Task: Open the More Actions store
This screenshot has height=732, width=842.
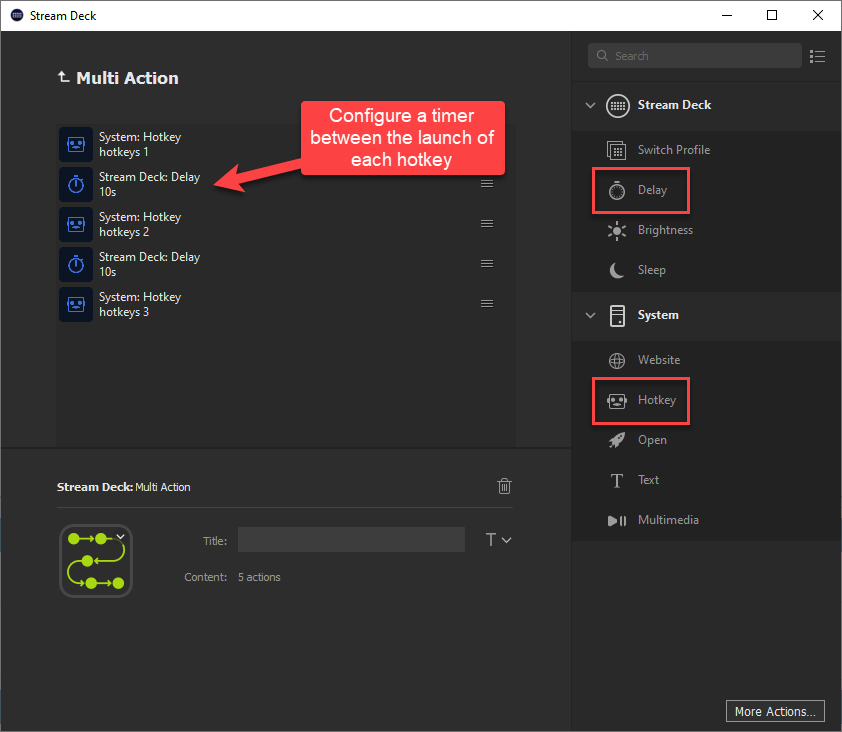Action: [775, 711]
